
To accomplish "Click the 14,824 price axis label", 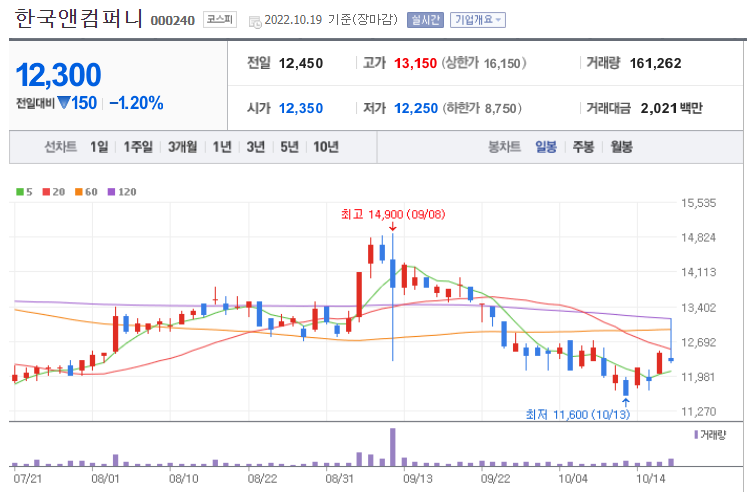I will (x=698, y=238).
